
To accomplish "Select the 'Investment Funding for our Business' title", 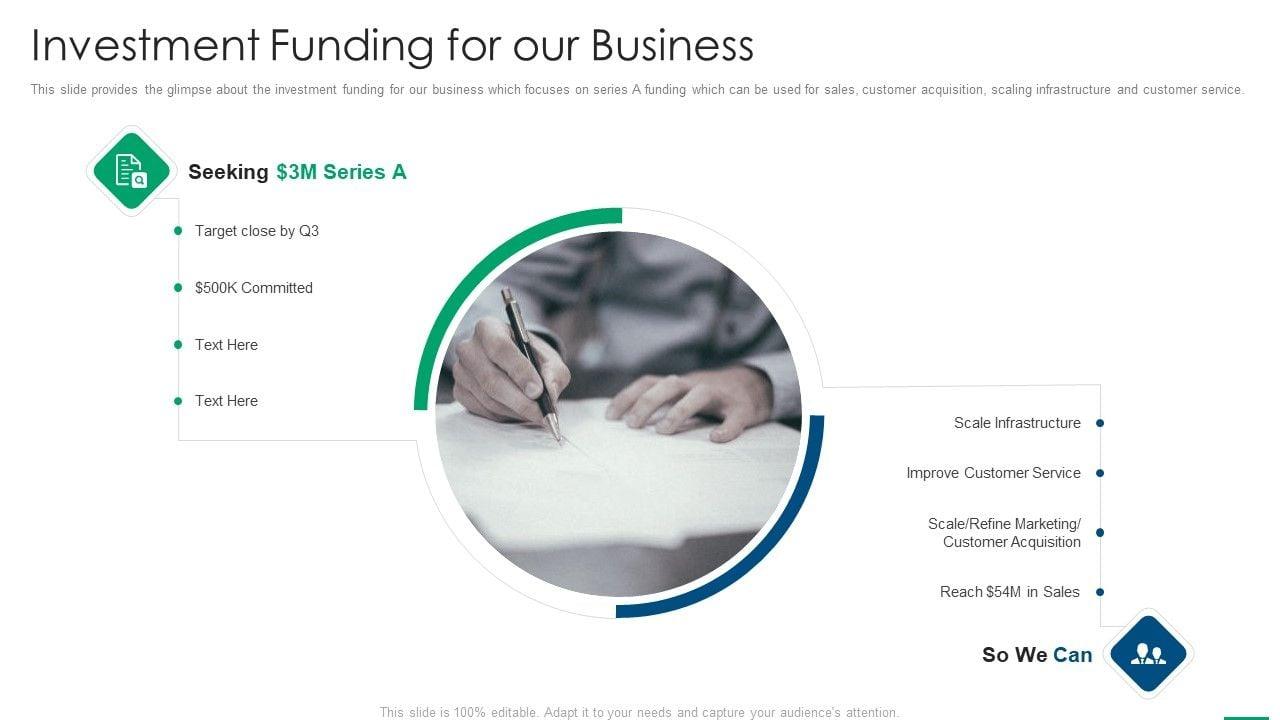I will (x=392, y=46).
